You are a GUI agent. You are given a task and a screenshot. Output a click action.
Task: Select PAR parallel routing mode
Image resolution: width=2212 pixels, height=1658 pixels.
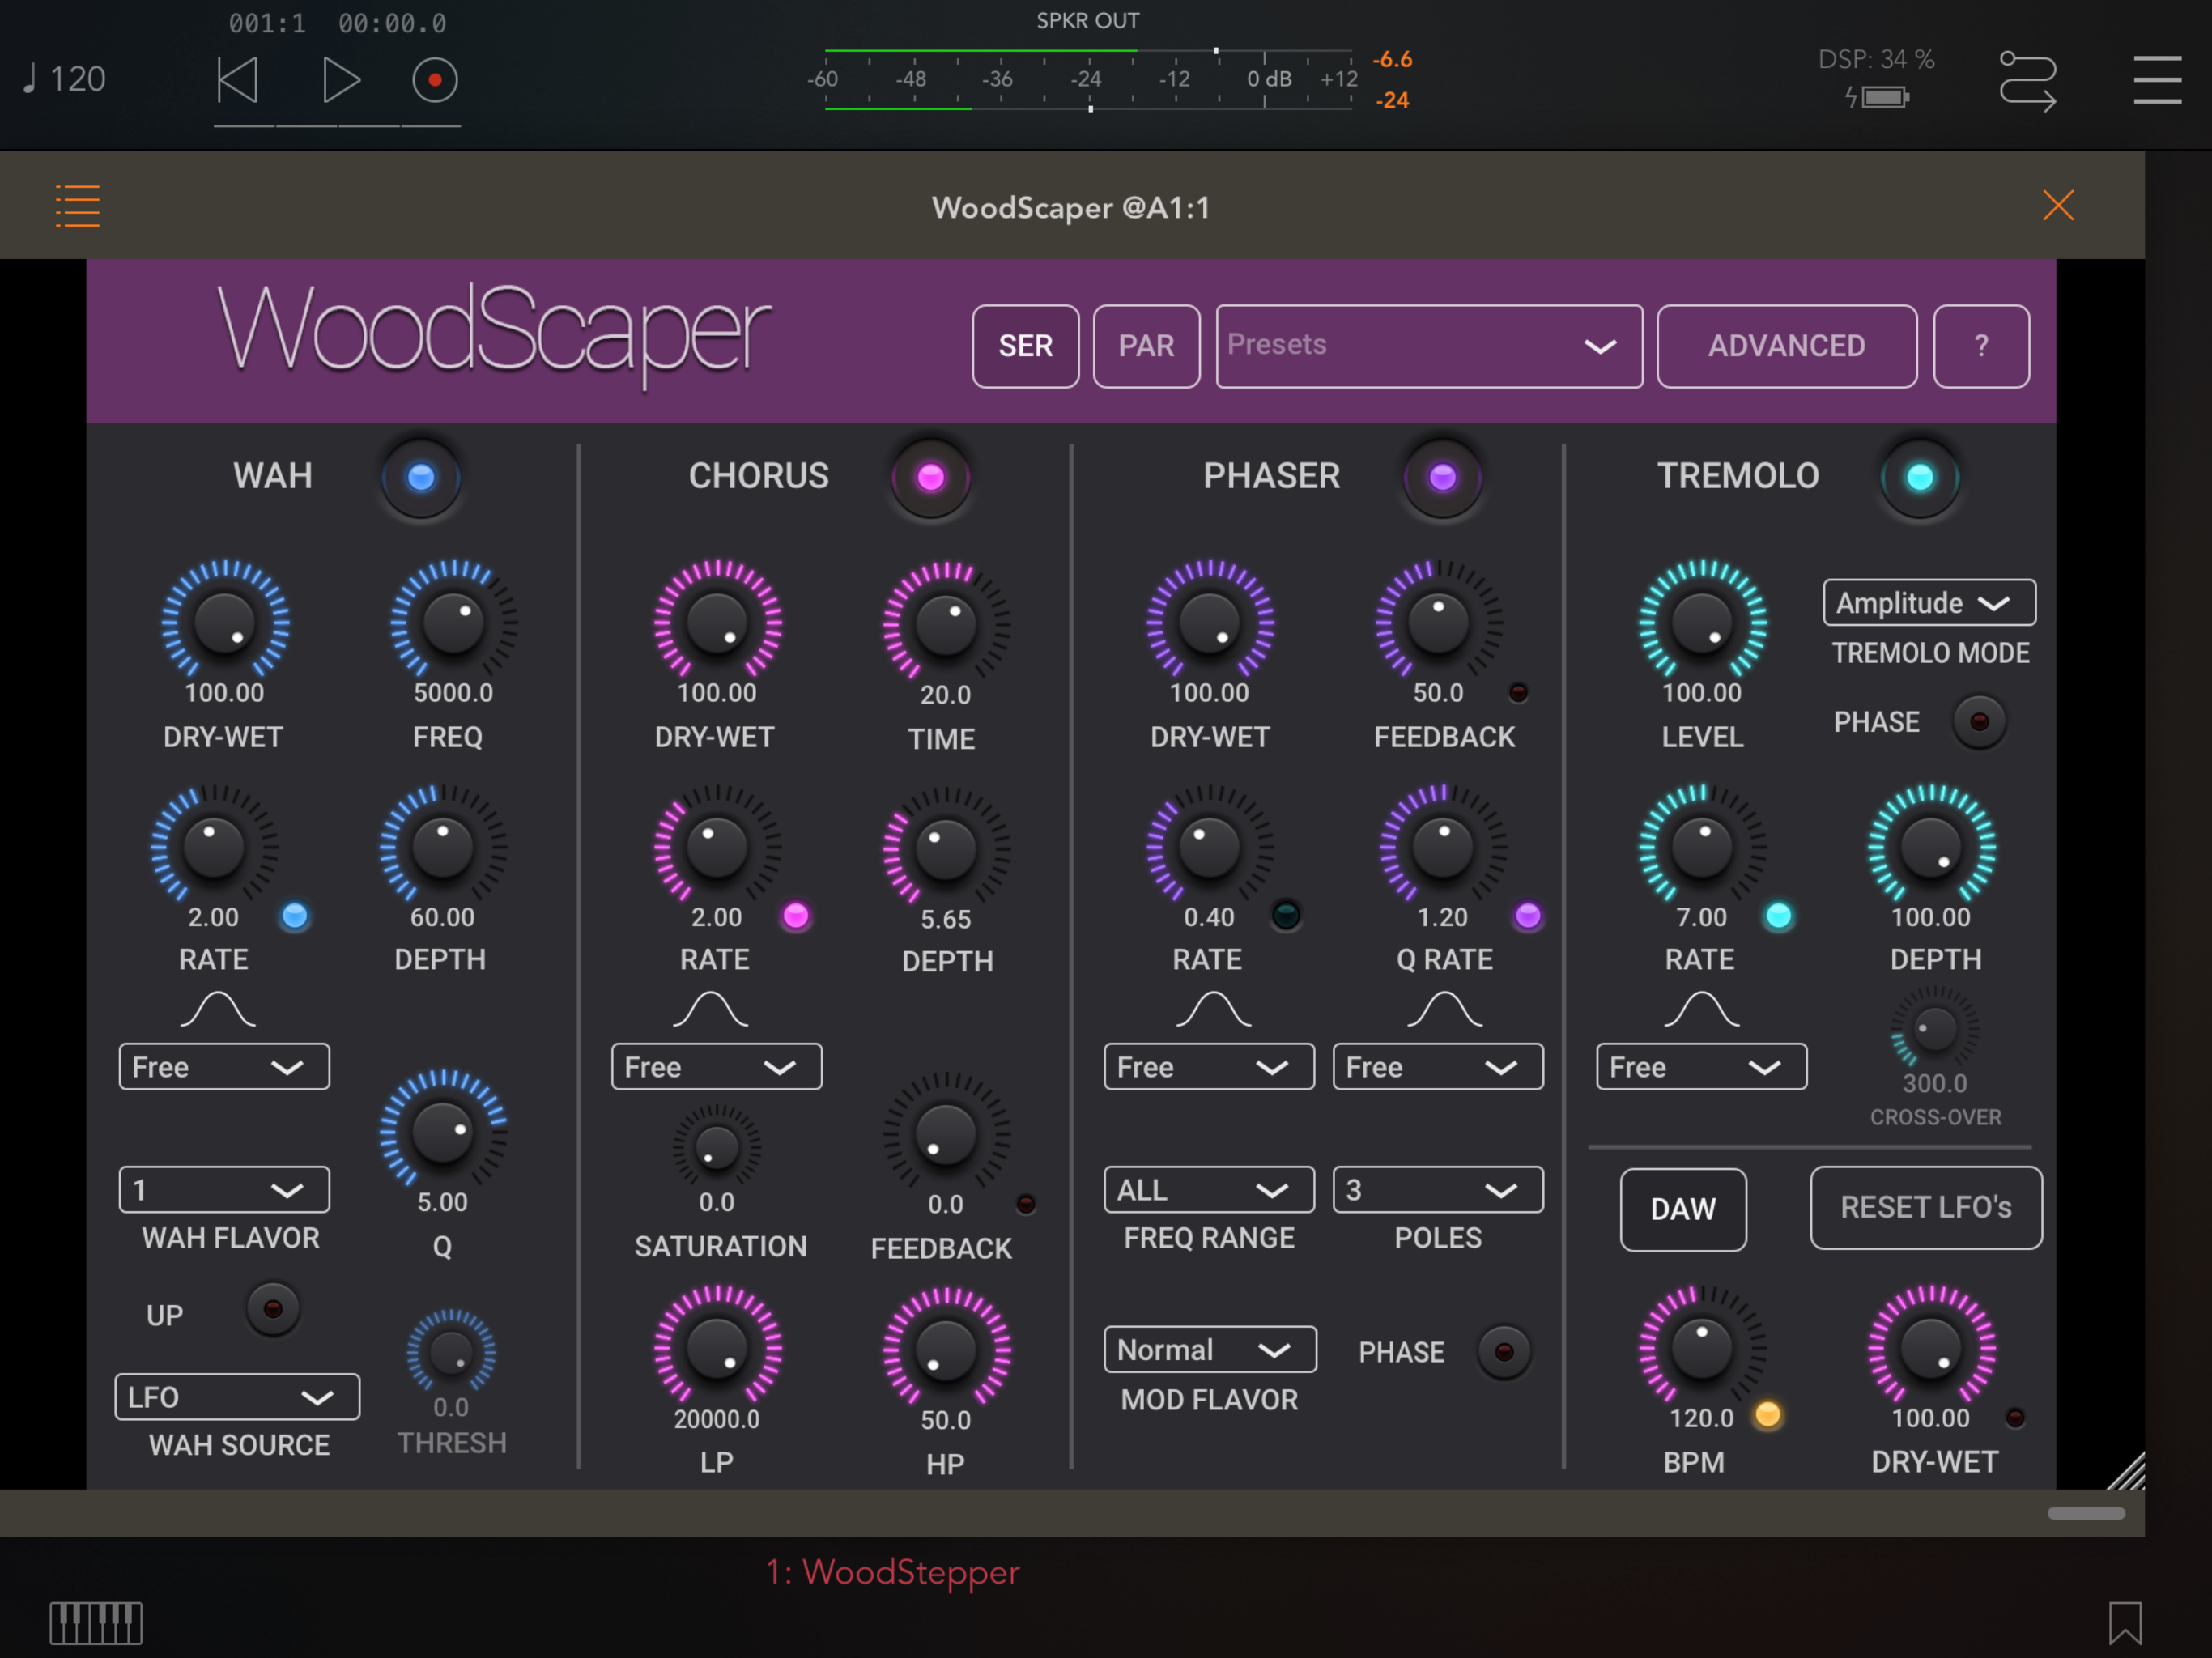(x=1146, y=346)
